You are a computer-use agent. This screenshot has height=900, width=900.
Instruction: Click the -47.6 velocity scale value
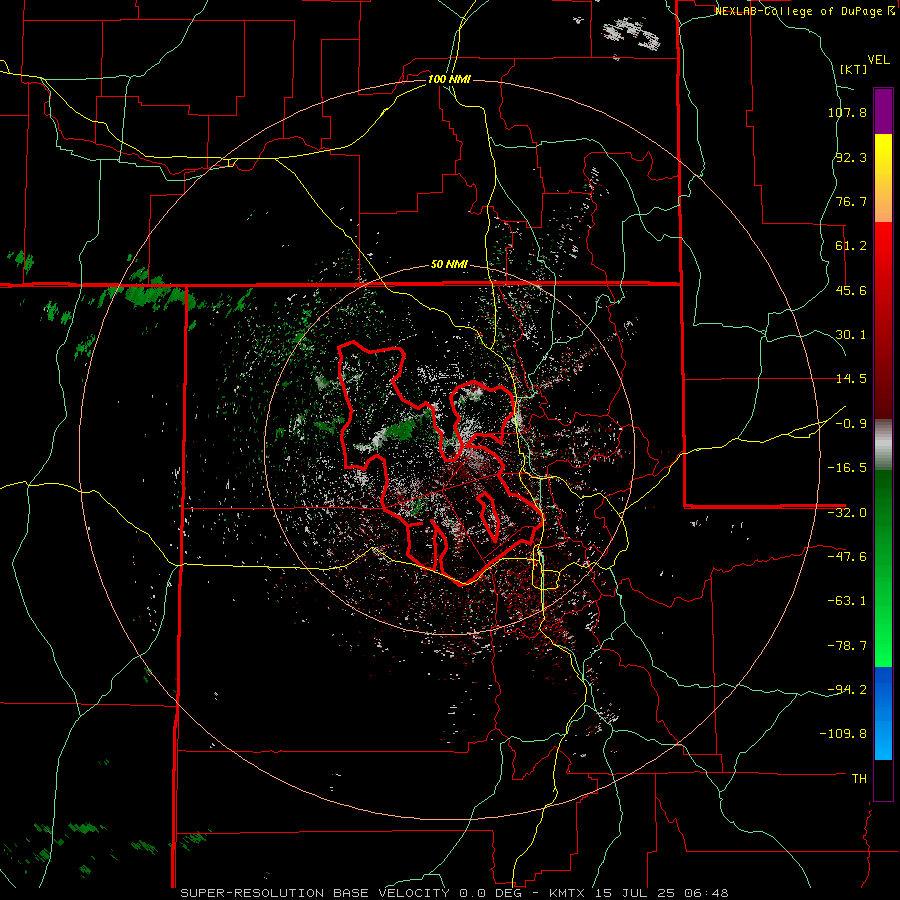click(847, 557)
